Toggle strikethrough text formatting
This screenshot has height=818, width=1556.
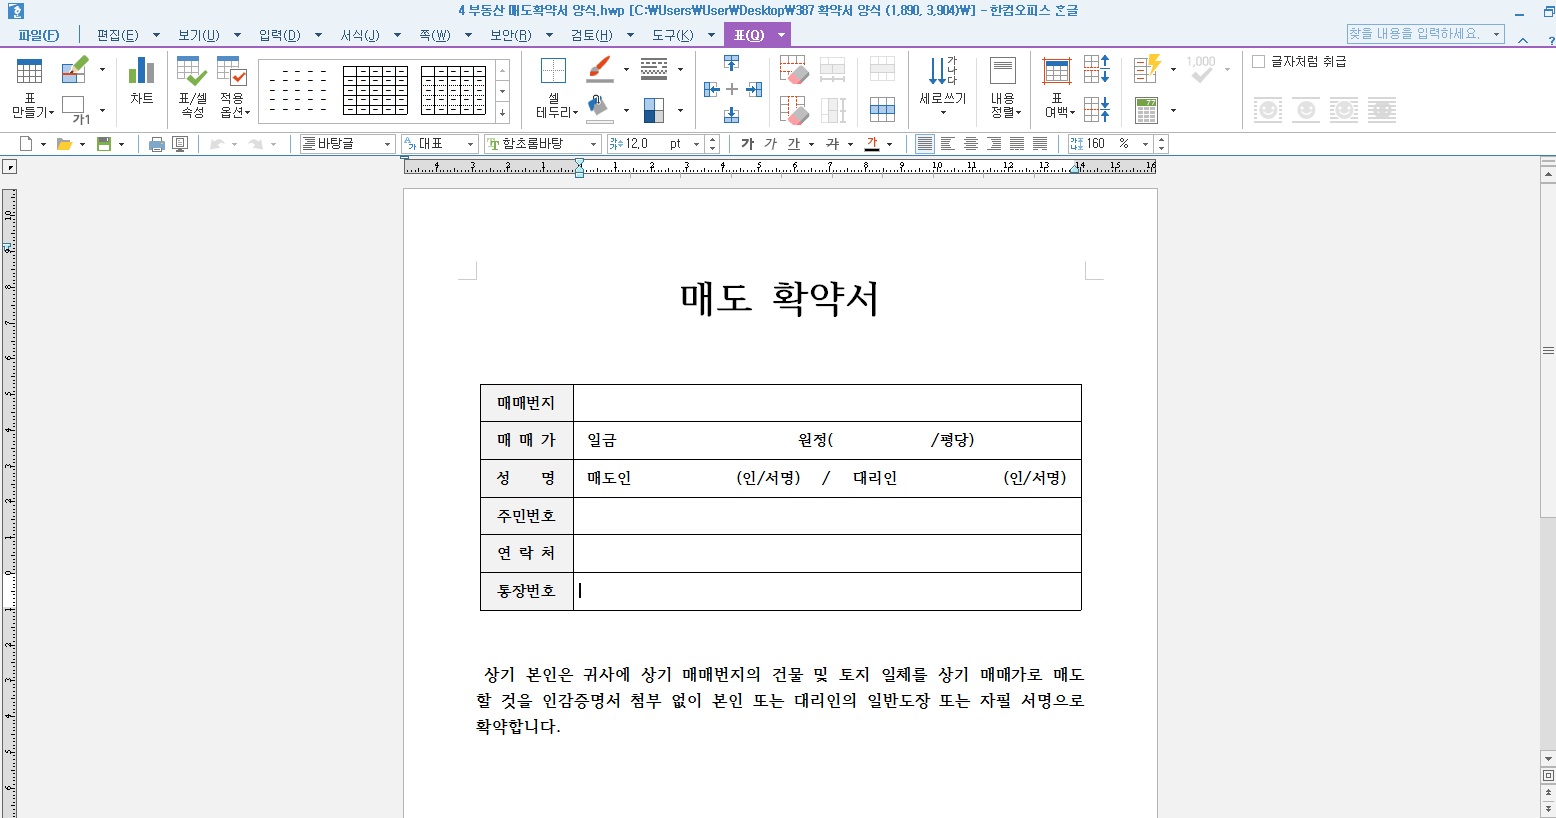[x=832, y=144]
